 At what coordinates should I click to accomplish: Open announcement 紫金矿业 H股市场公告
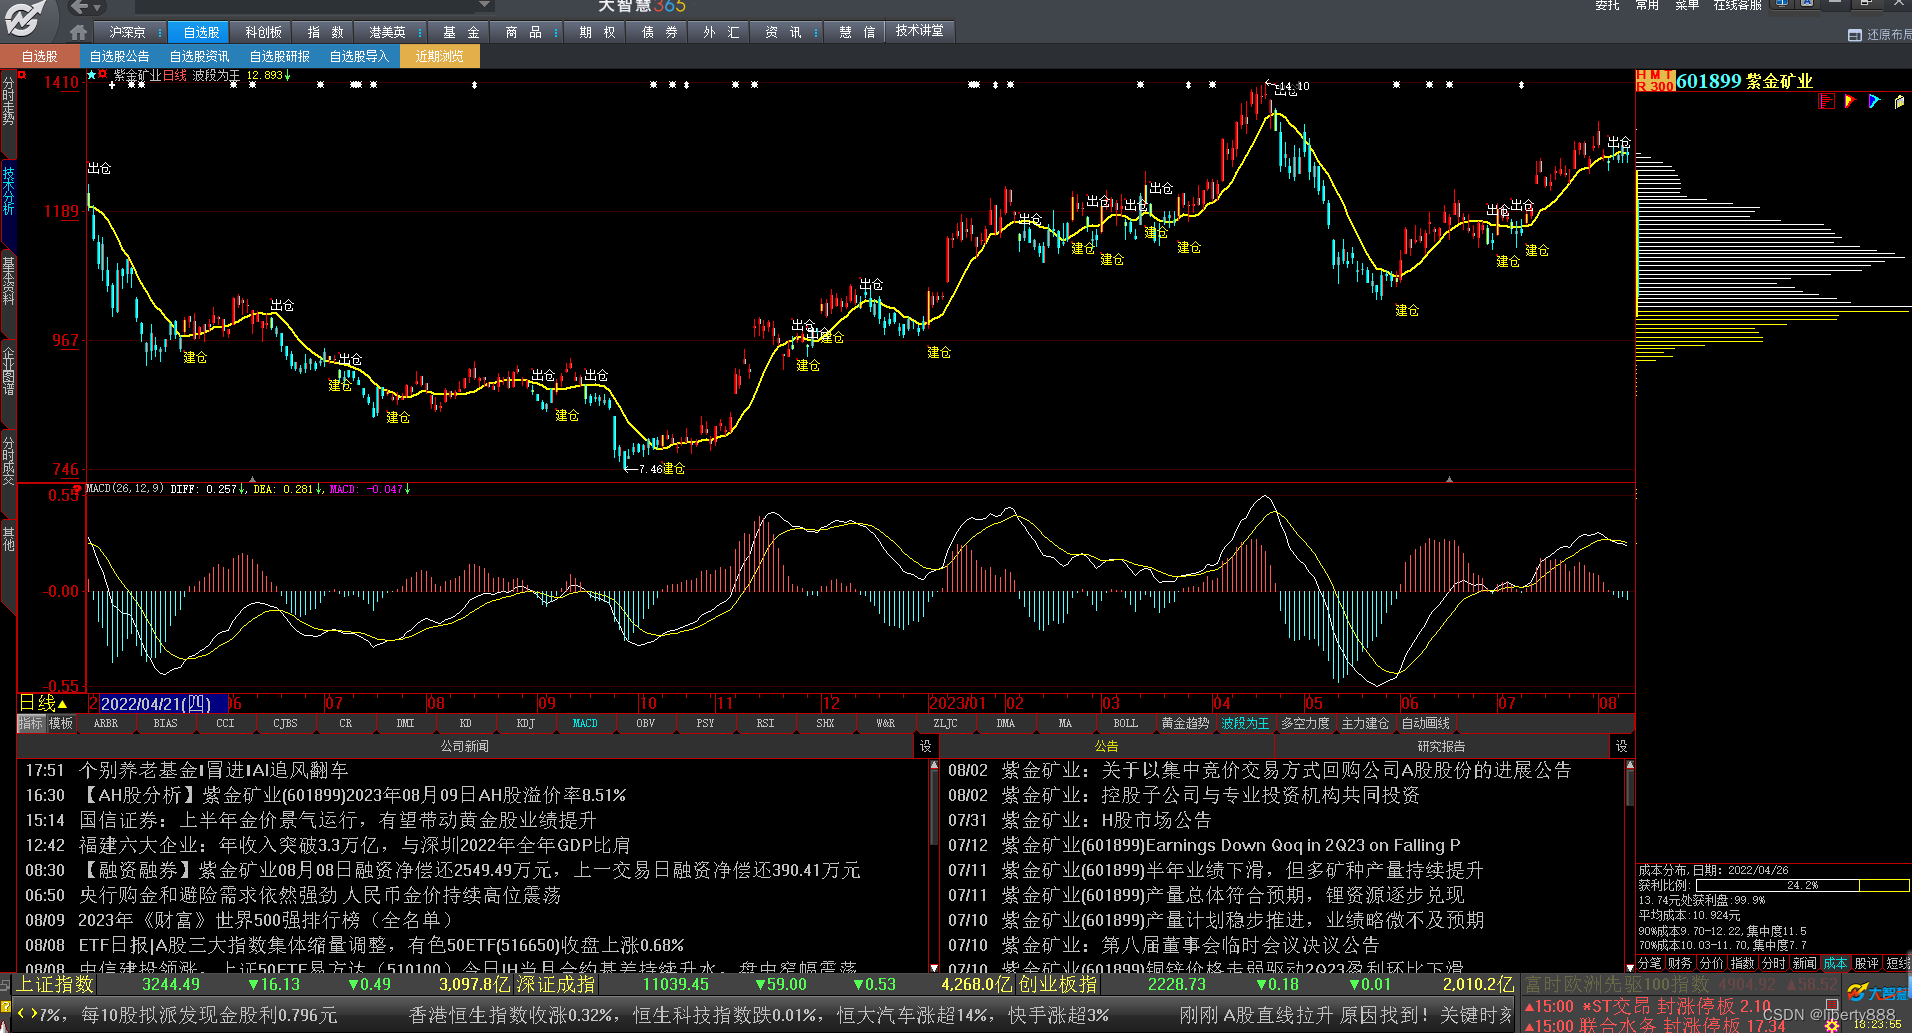1106,820
